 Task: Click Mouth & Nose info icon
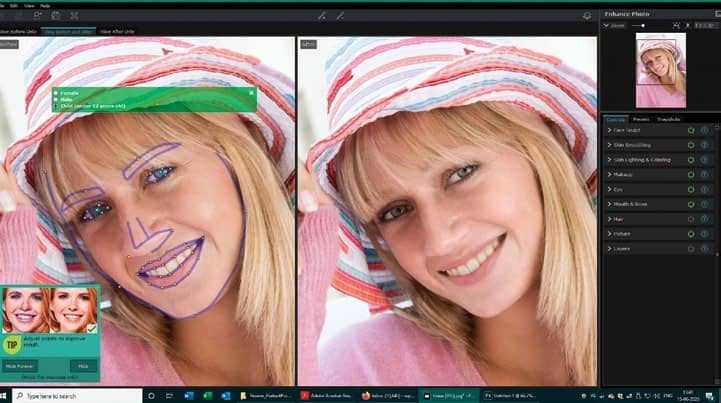point(704,204)
